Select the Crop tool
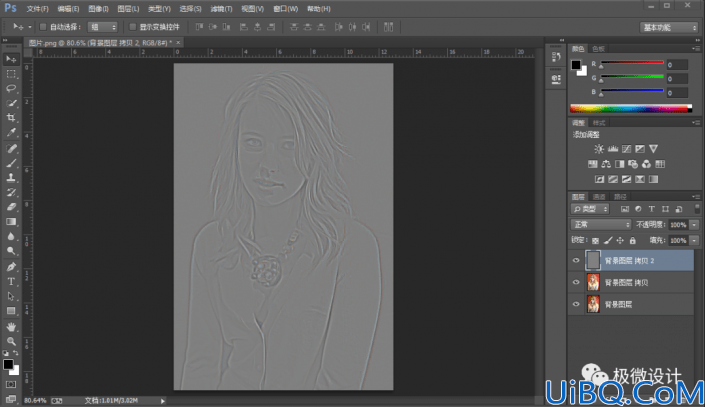 [11, 118]
